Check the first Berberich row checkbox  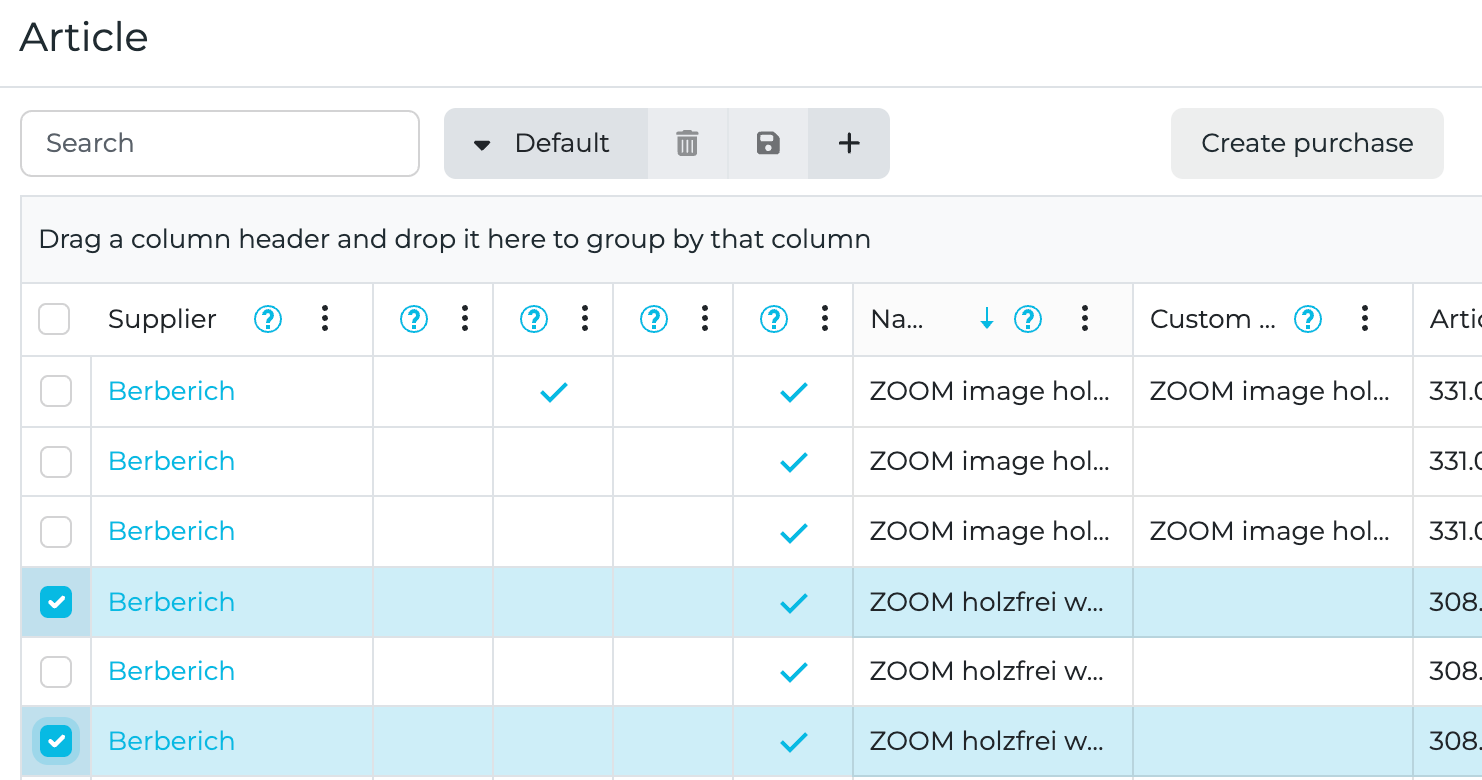point(56,391)
